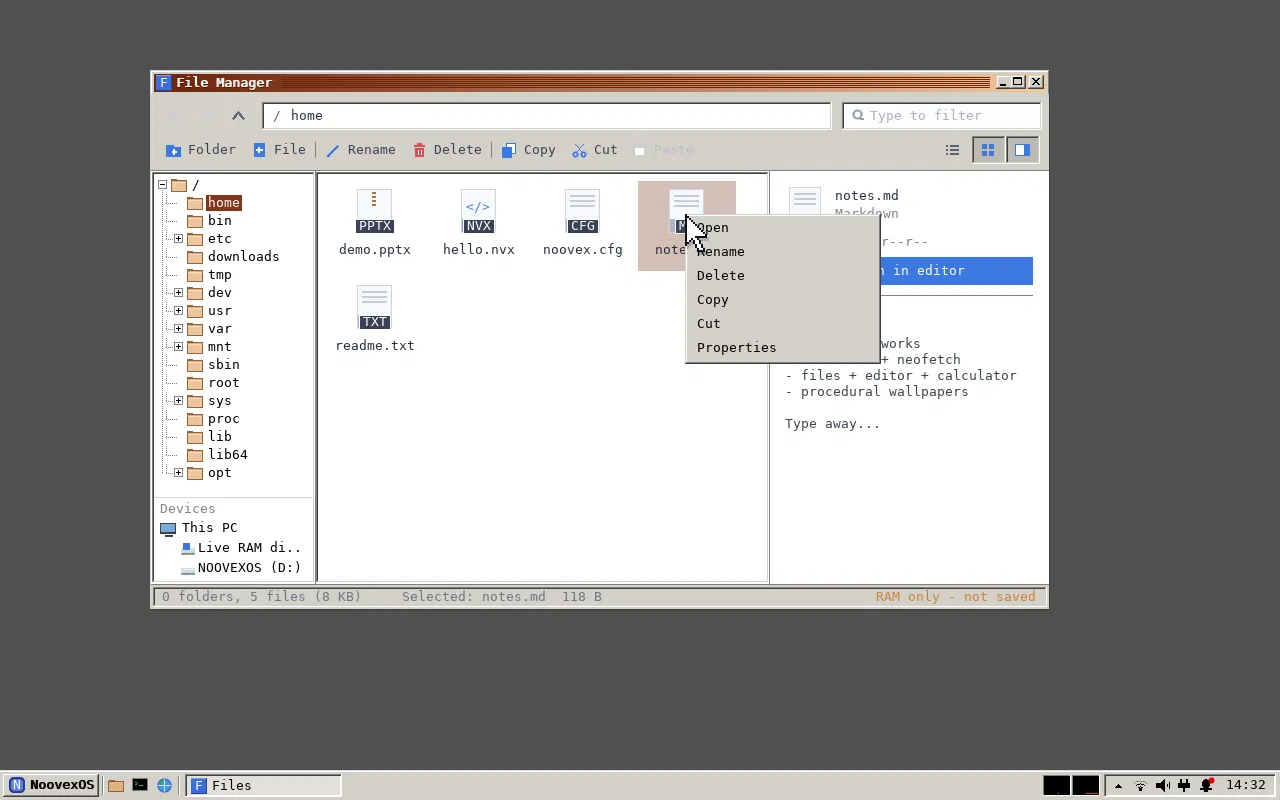Open the notification tray icon with red dot
The height and width of the screenshot is (800, 1280).
coord(1207,786)
